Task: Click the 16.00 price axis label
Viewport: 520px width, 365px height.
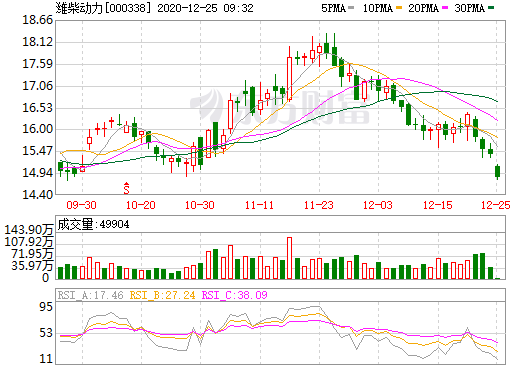Action: point(37,129)
